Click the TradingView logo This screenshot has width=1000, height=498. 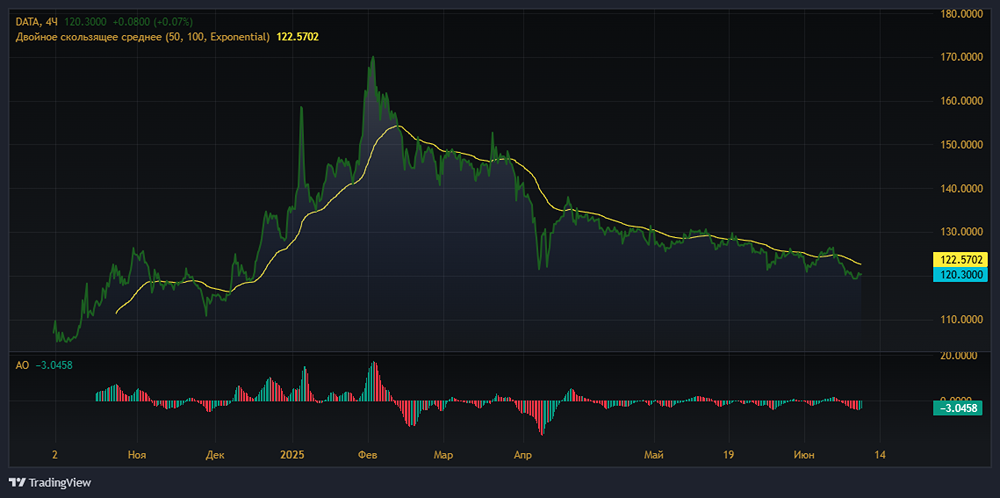(x=50, y=482)
